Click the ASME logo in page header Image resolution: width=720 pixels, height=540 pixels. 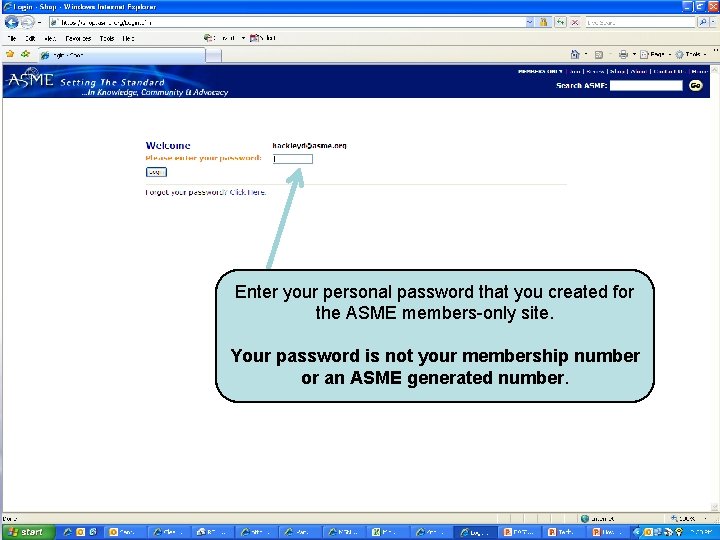(30, 79)
